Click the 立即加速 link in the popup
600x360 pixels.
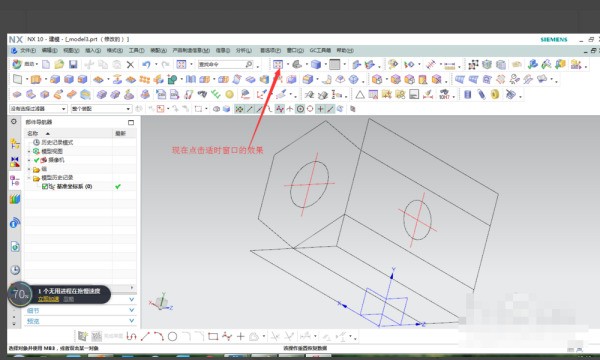48,299
